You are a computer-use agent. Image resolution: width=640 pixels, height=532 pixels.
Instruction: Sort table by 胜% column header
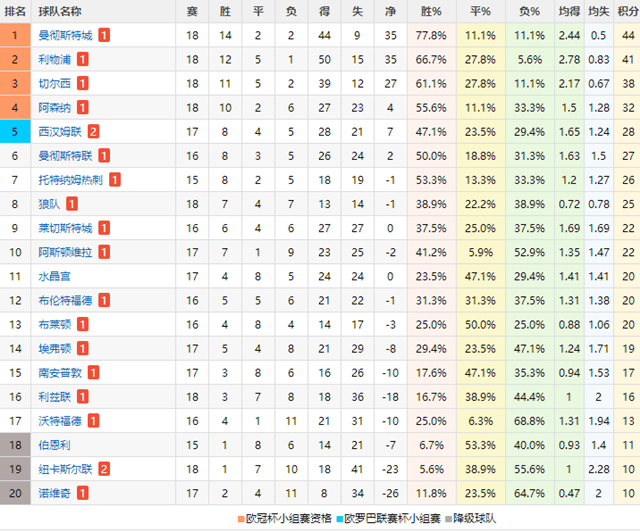point(431,11)
